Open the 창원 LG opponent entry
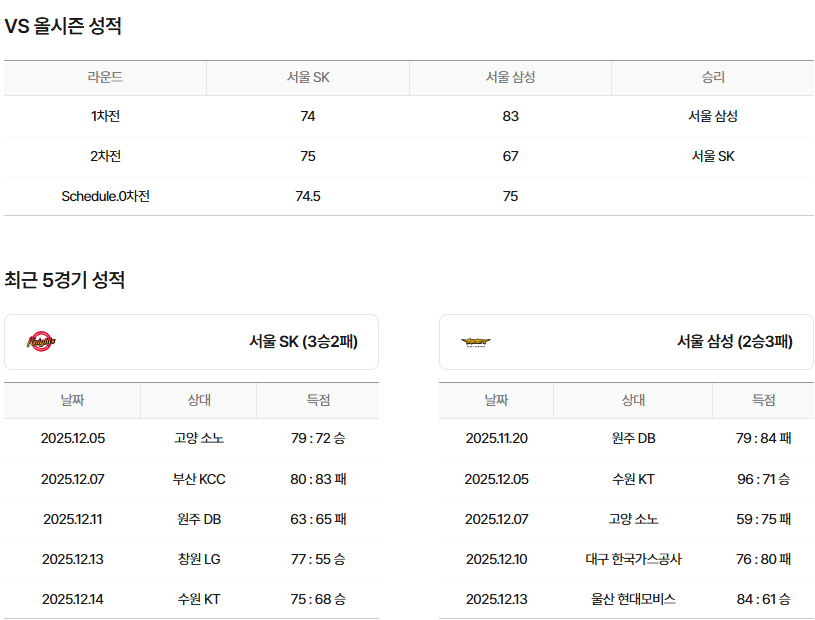815x620 pixels. click(x=199, y=559)
